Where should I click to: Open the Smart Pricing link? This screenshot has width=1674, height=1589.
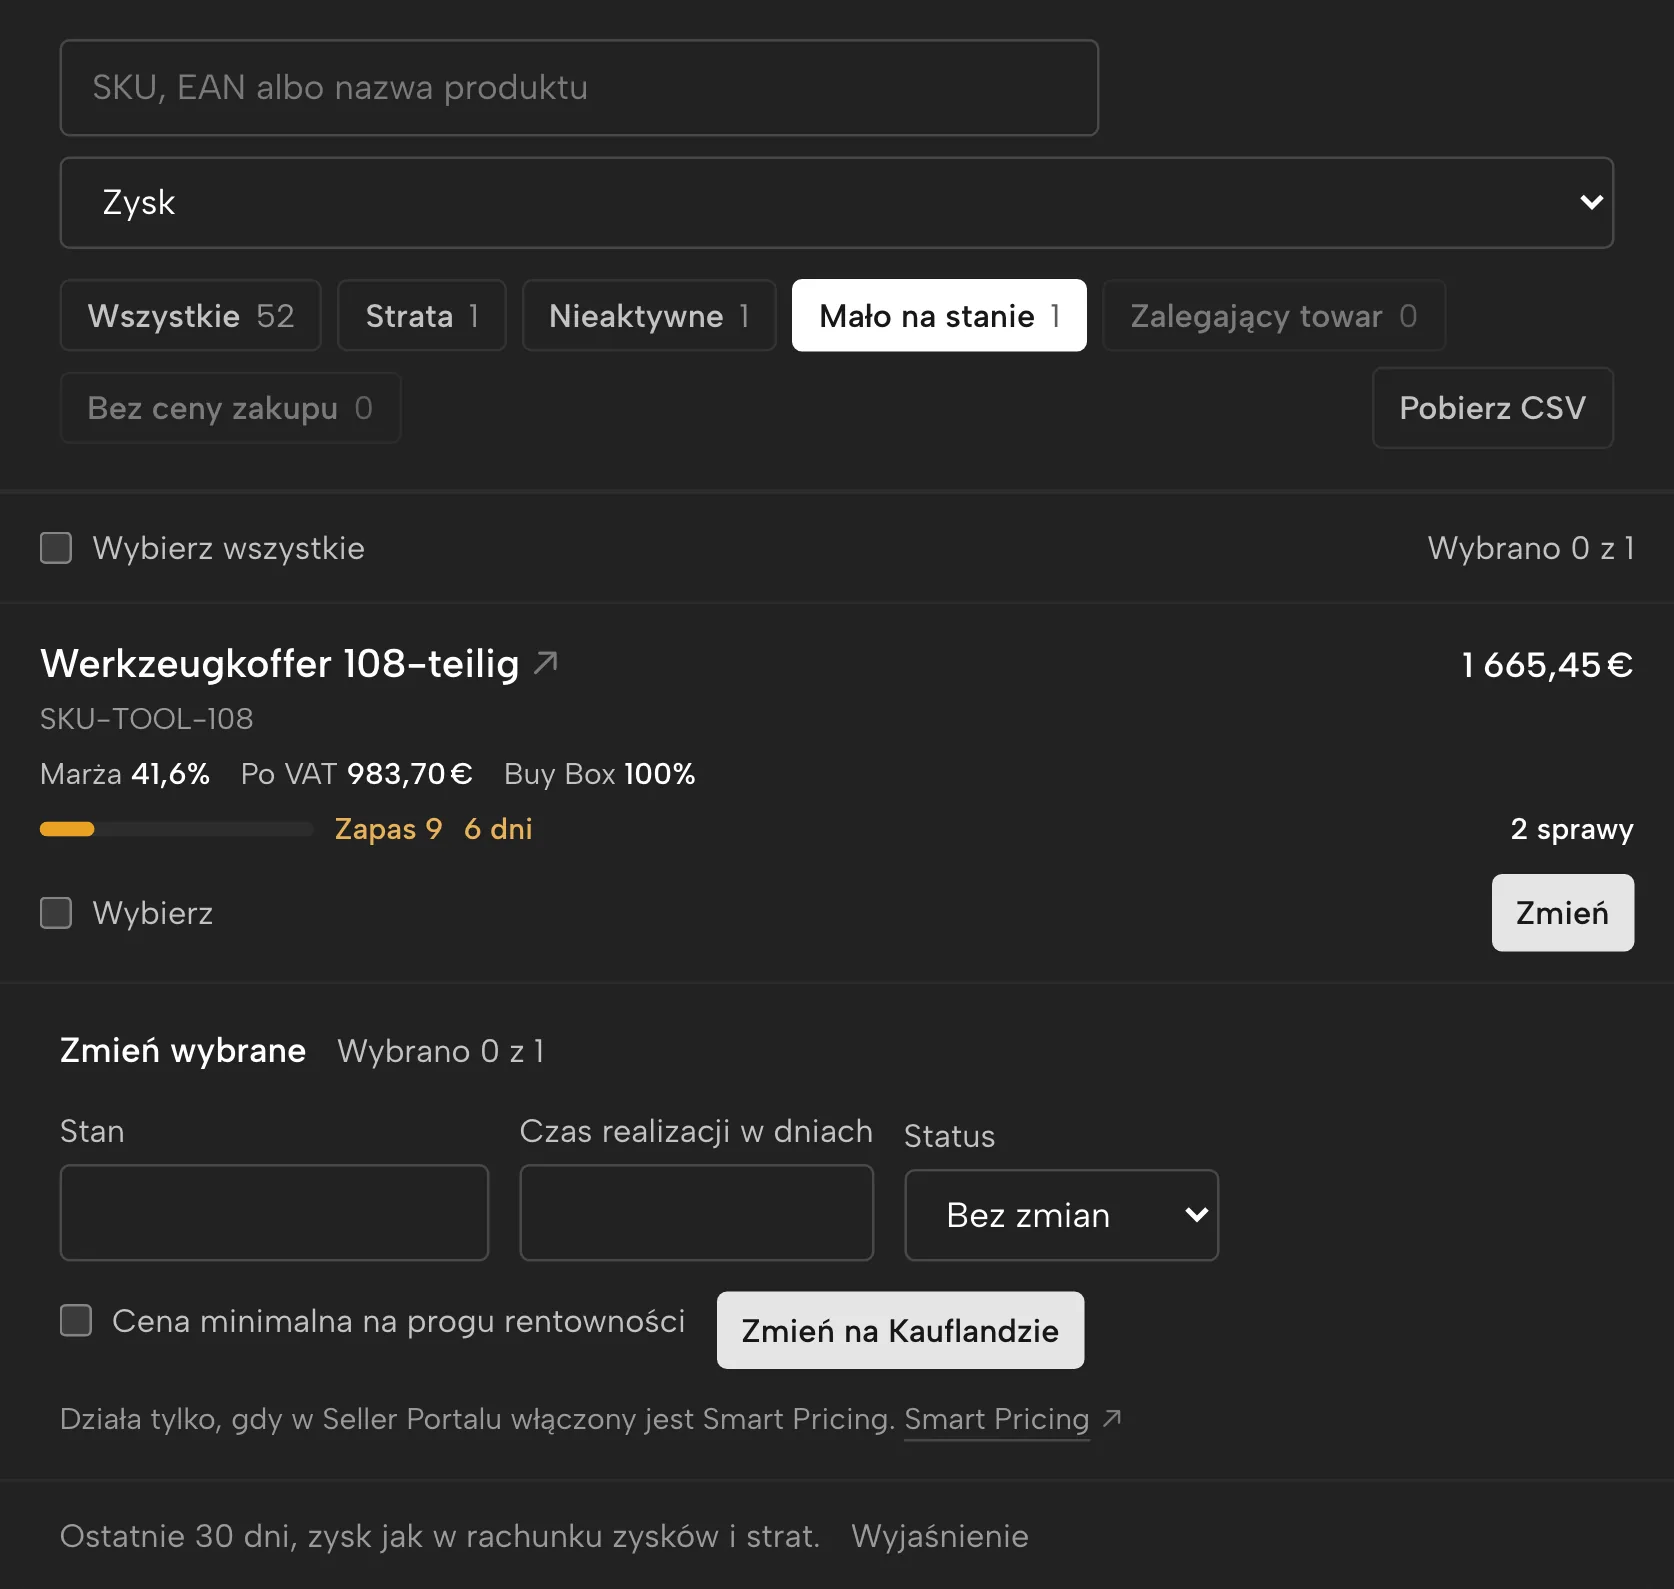[x=997, y=1419]
